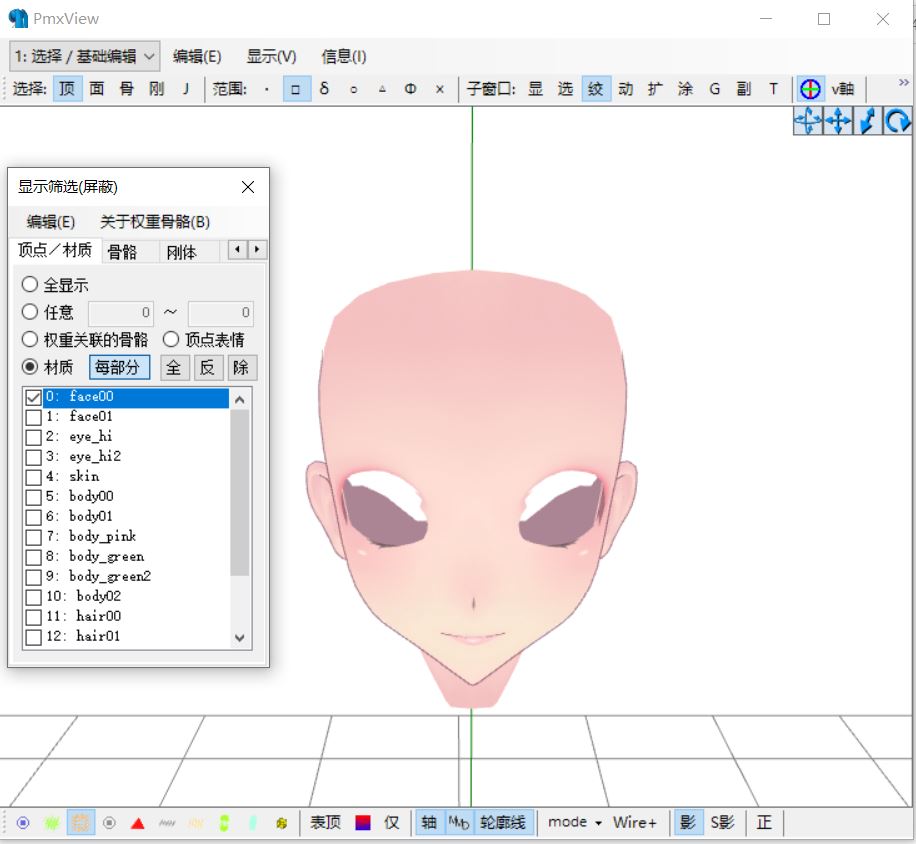Choose × range selection option
The width and height of the screenshot is (916, 844).
coord(440,89)
